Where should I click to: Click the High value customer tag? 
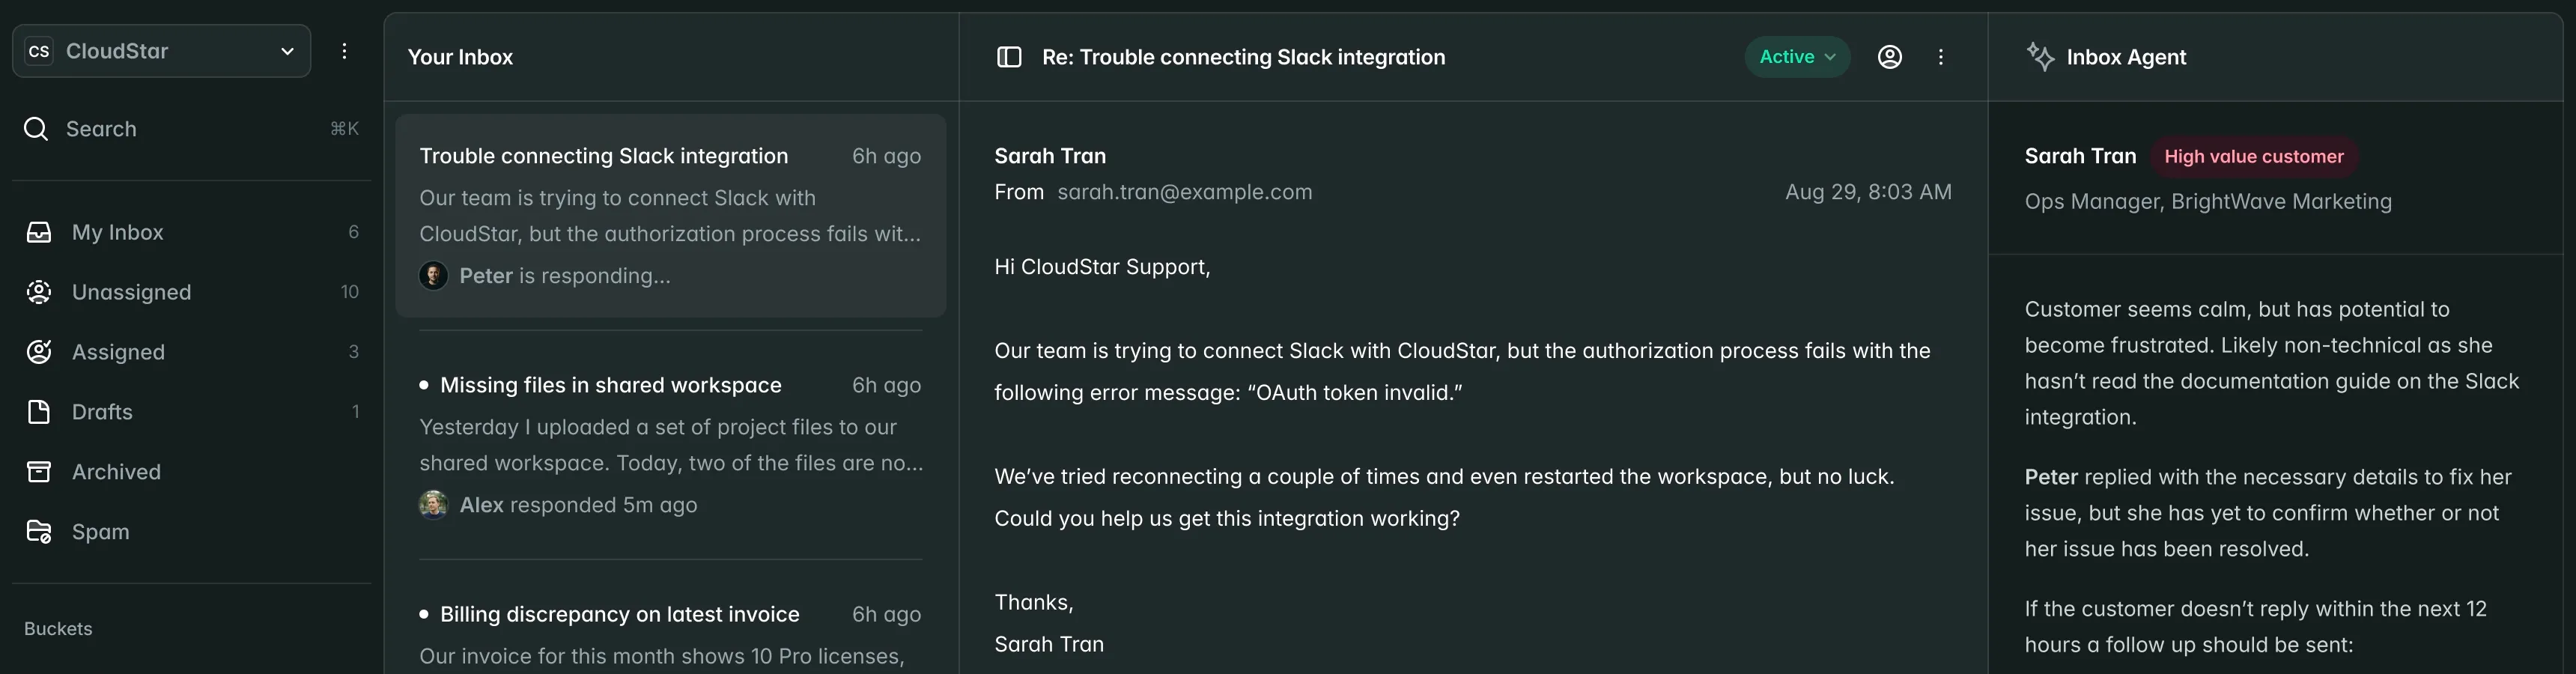[2253, 157]
